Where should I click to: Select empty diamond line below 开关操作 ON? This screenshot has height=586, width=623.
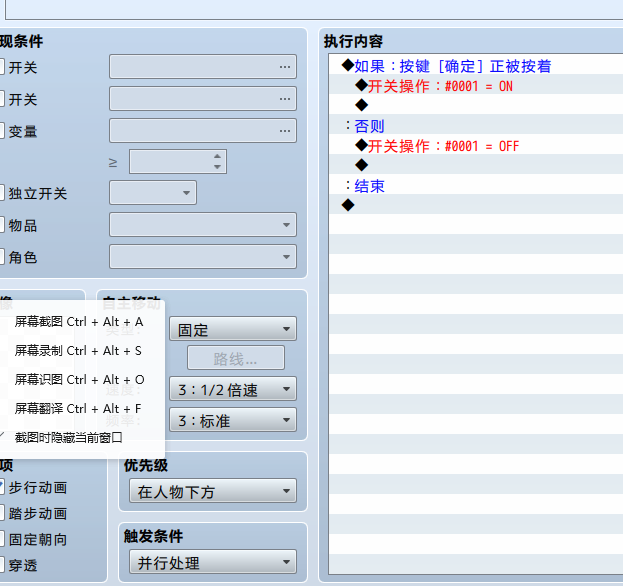[476, 105]
